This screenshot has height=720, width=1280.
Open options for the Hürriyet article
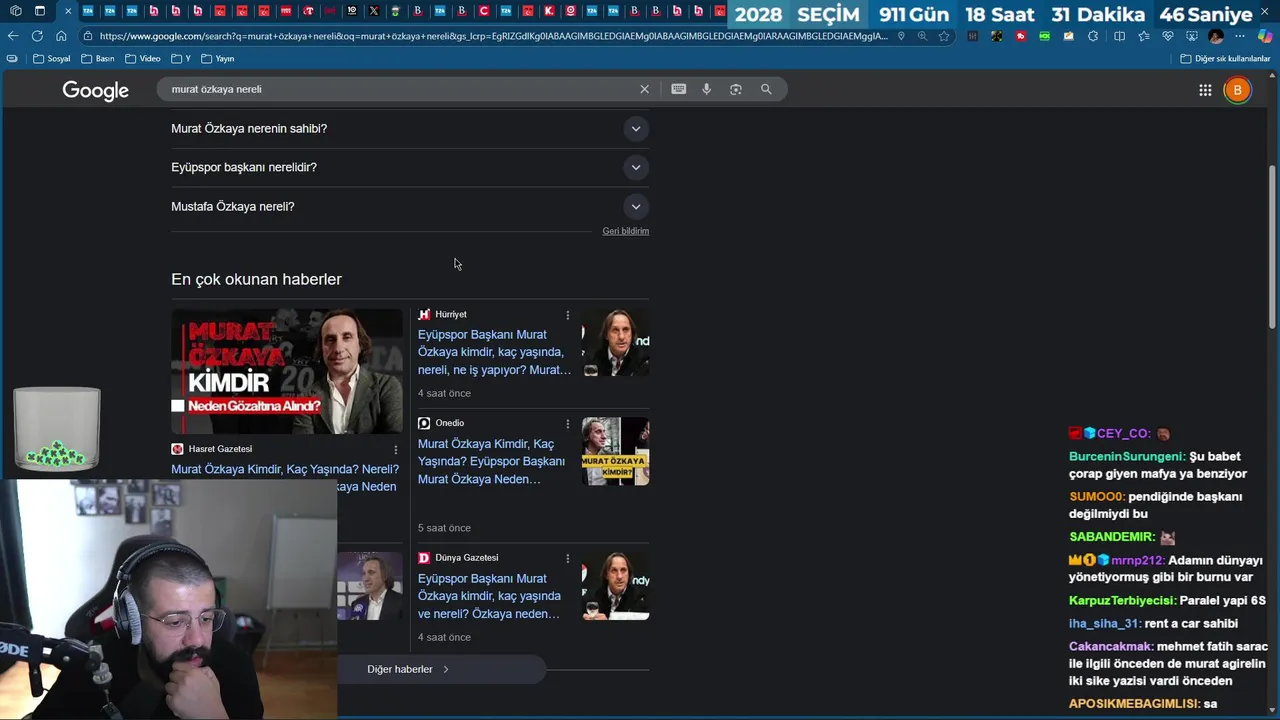(x=568, y=315)
